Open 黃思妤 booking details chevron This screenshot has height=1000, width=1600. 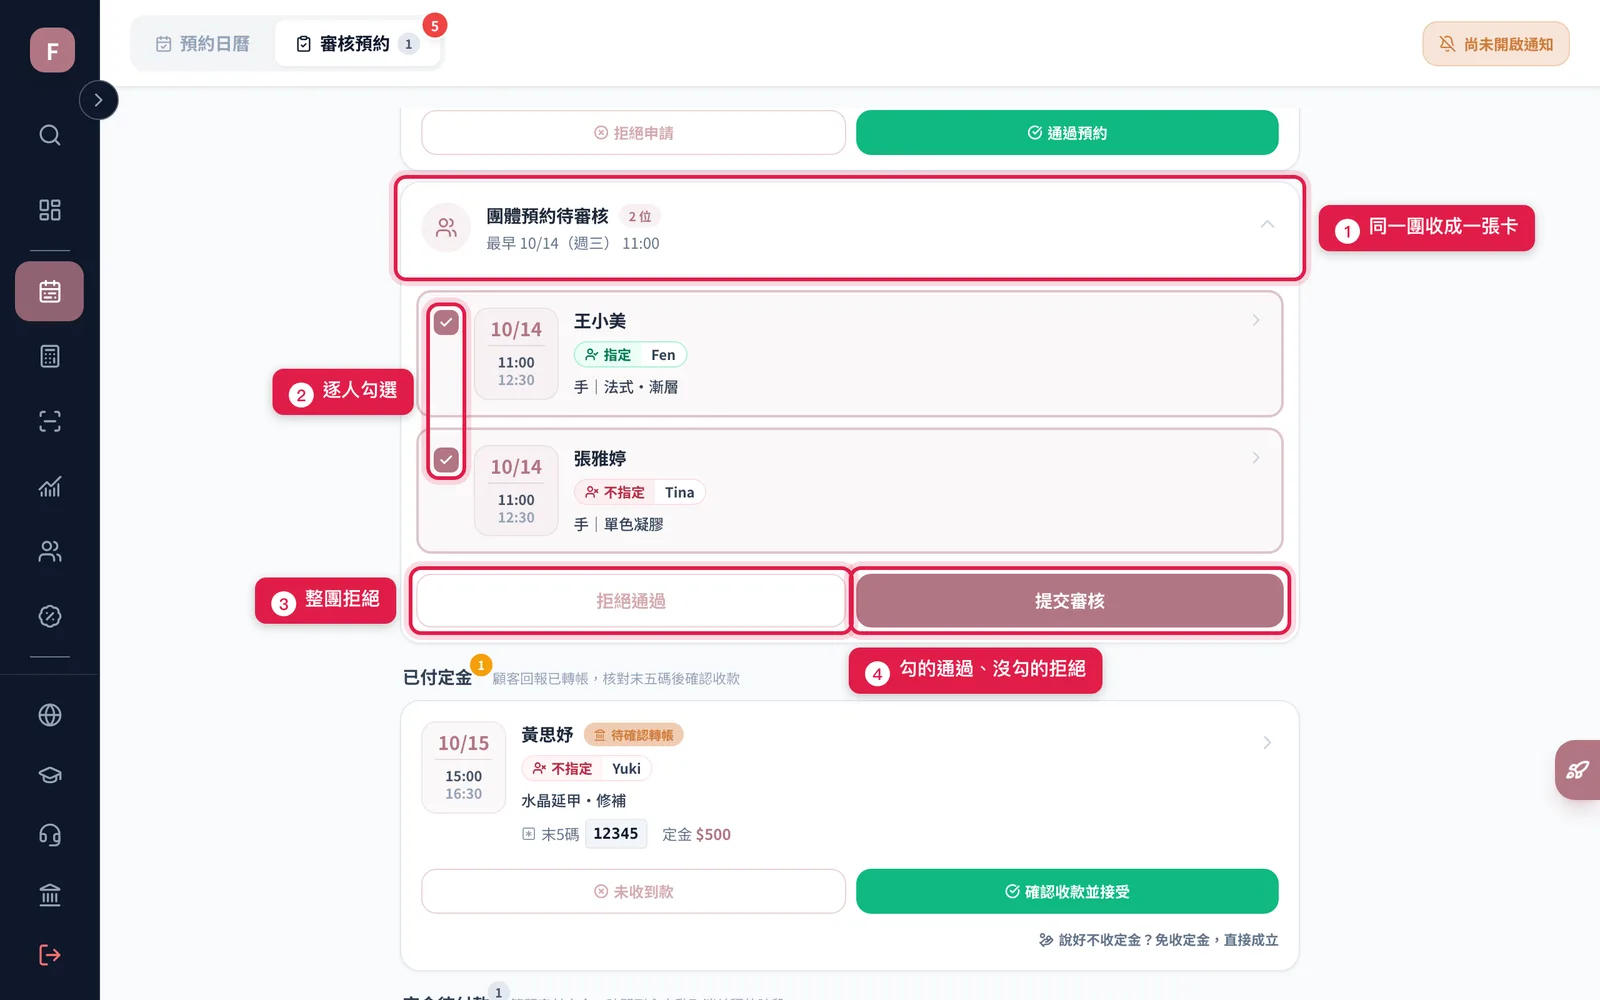[x=1267, y=742]
